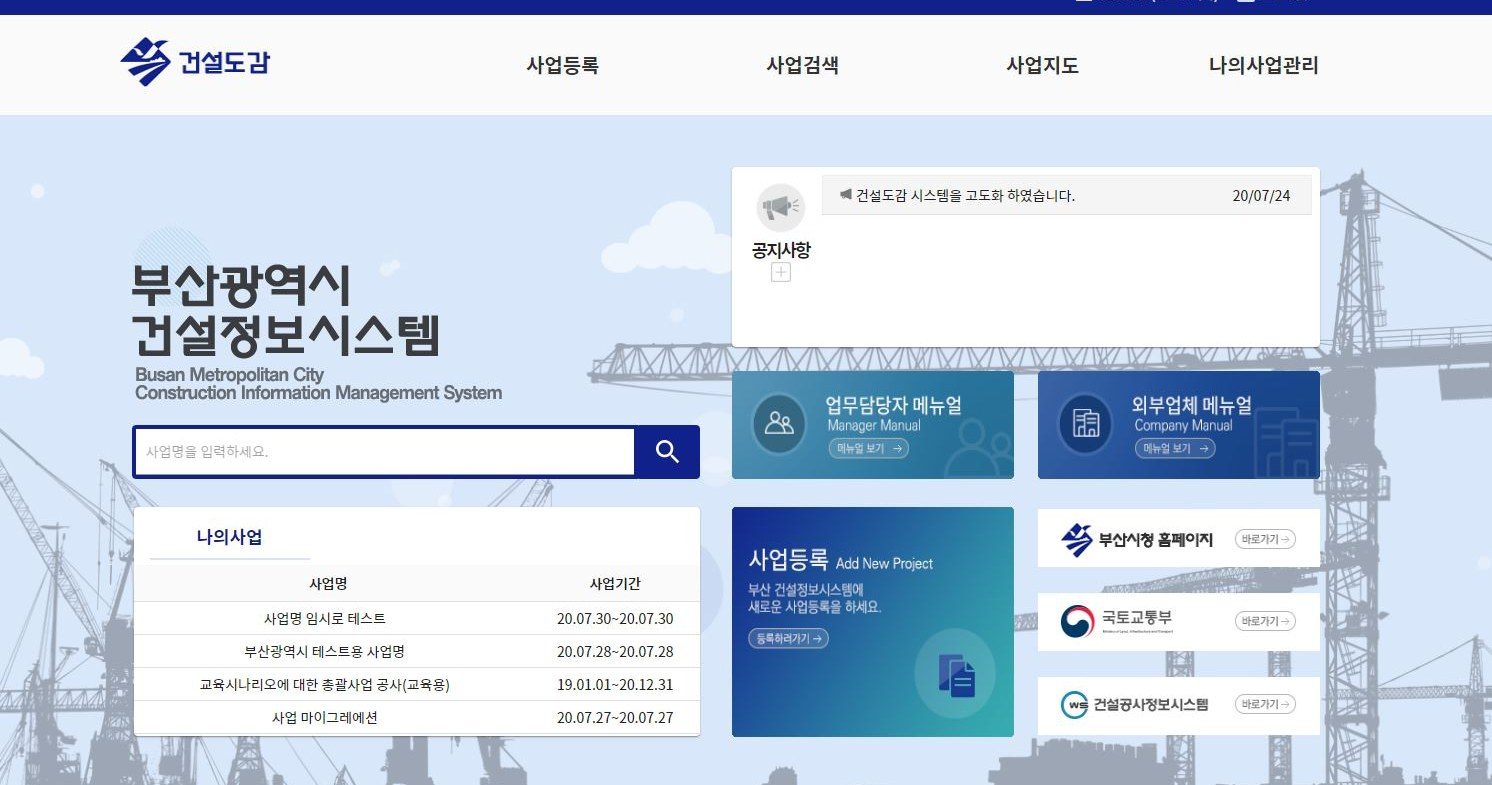
Task: Click 메뉴얼 보기 under Company Manual
Action: pyautogui.click(x=1175, y=449)
